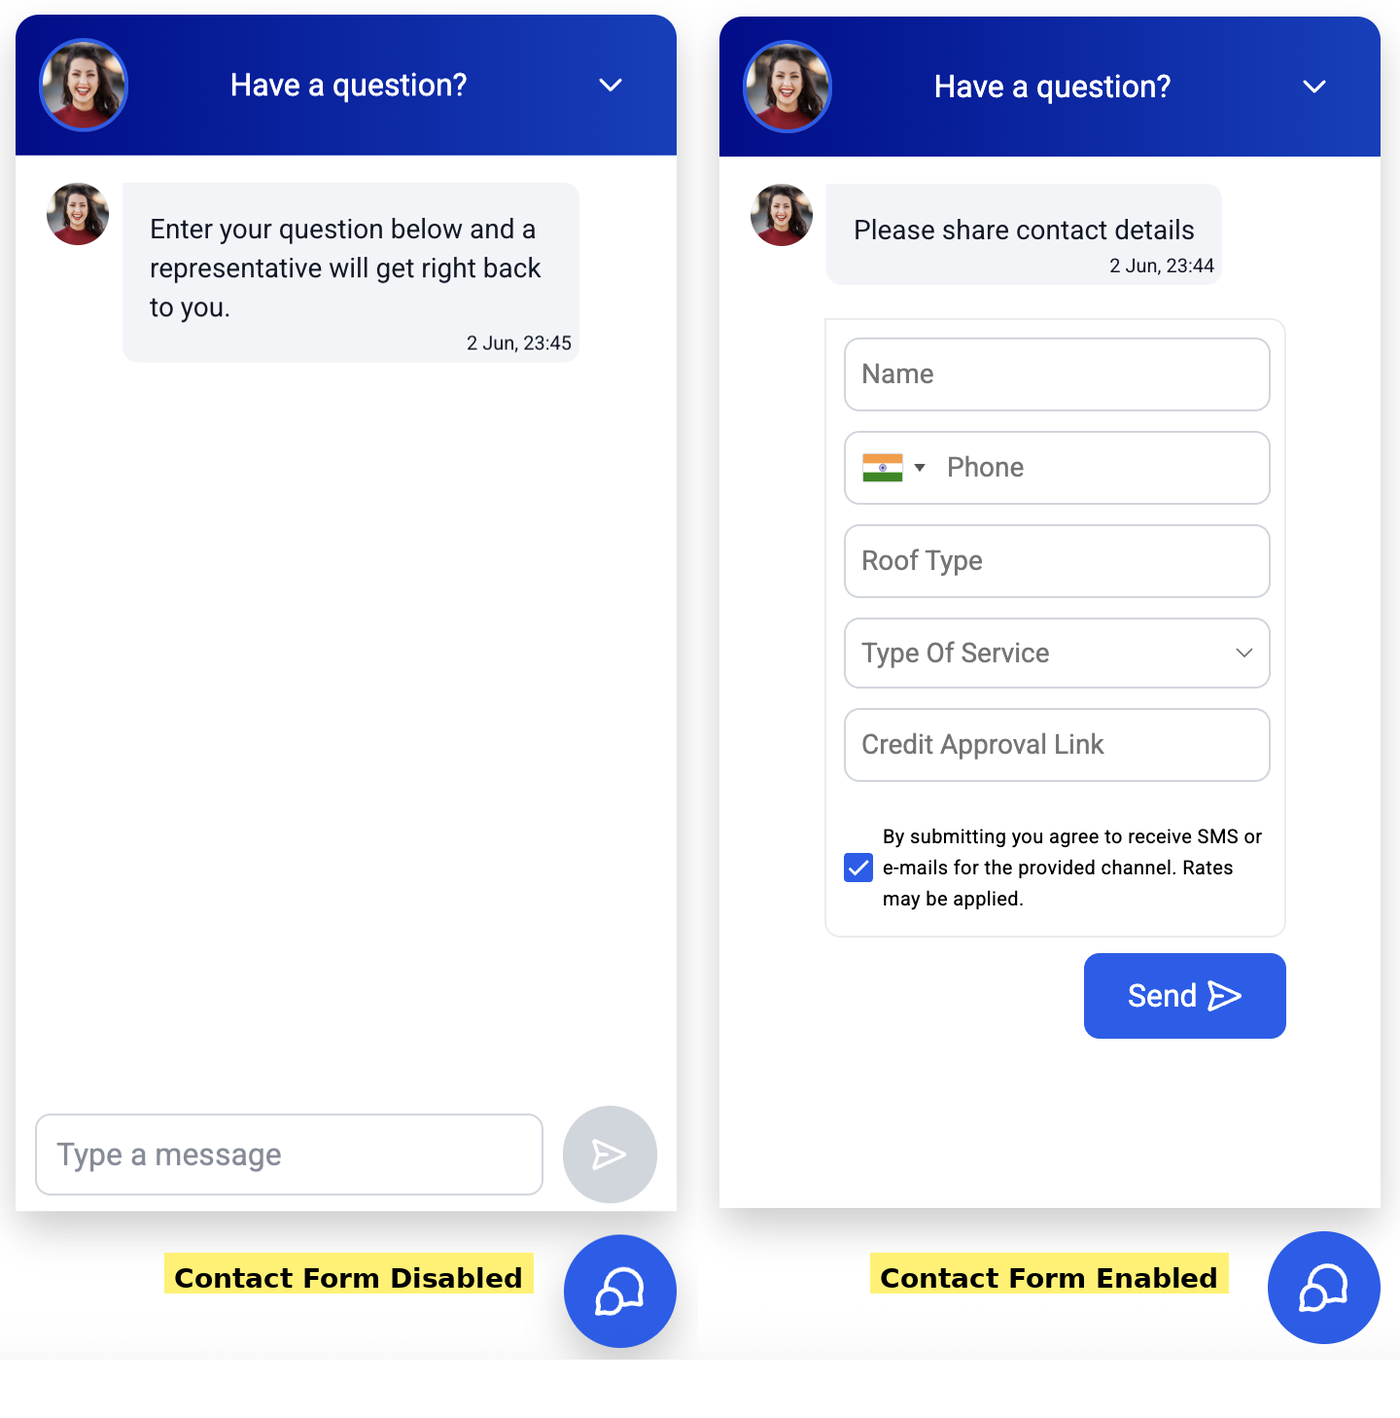Click the Credit Approval Link field
This screenshot has height=1418, width=1400.
coord(1057,745)
